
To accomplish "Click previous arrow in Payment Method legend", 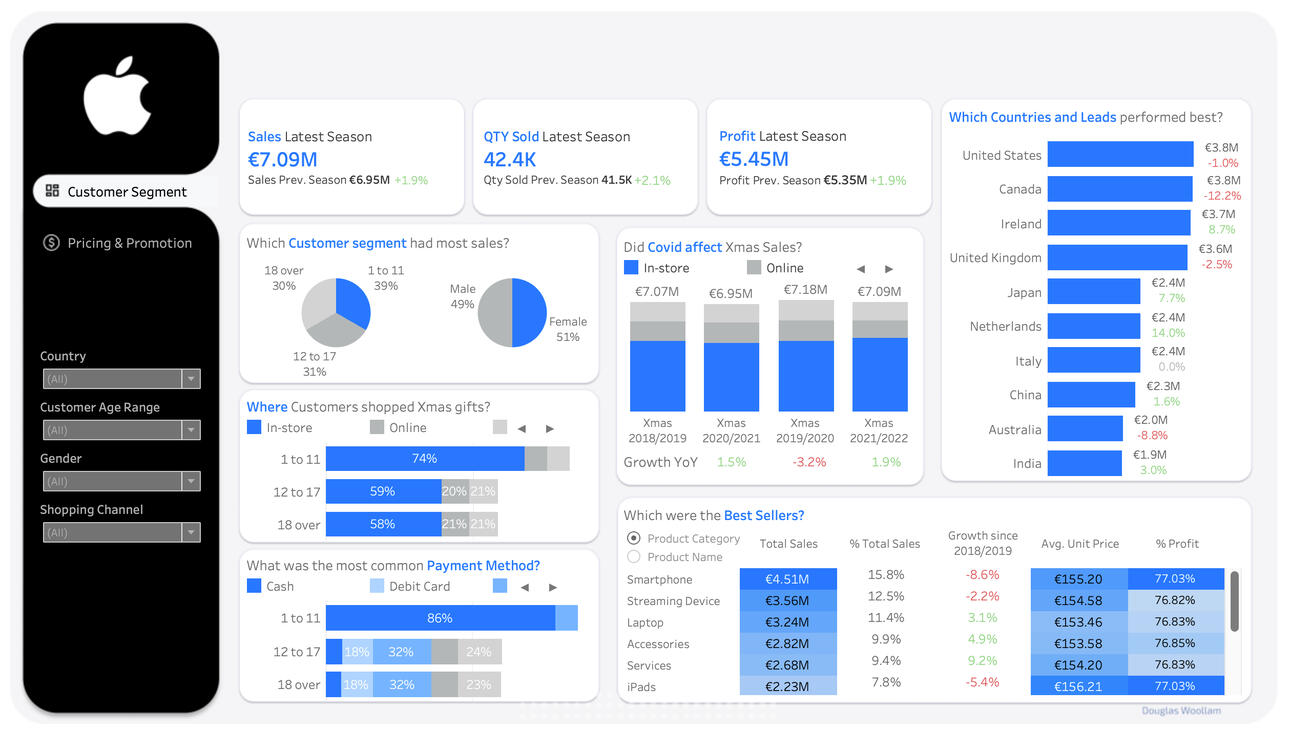I will (x=525, y=588).
